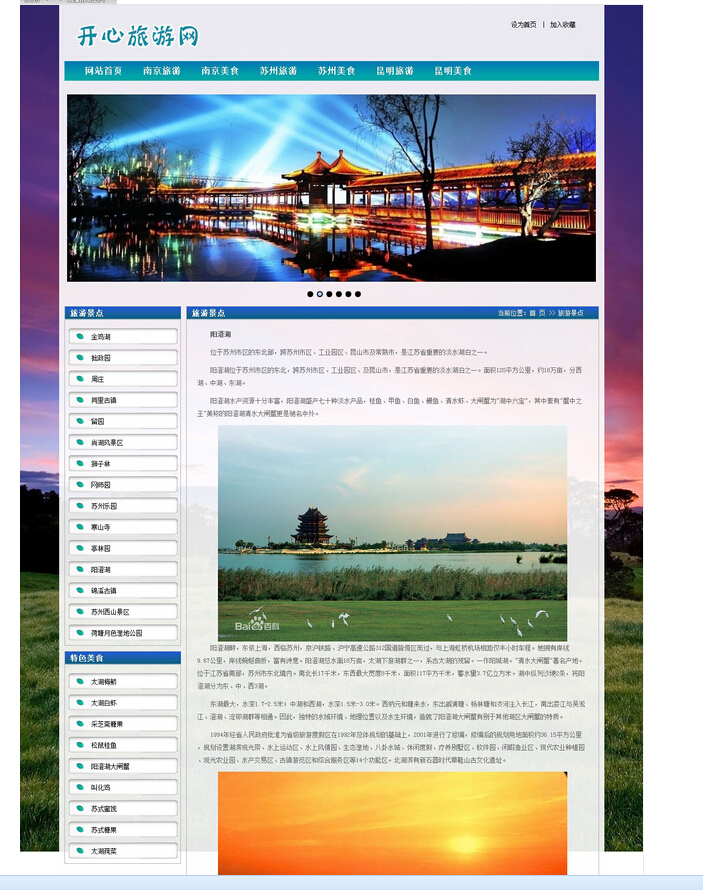Screen dimensions: 703x890
Task: Click the green leaf icon beside 松鼠桂鱼
Action: 78,745
